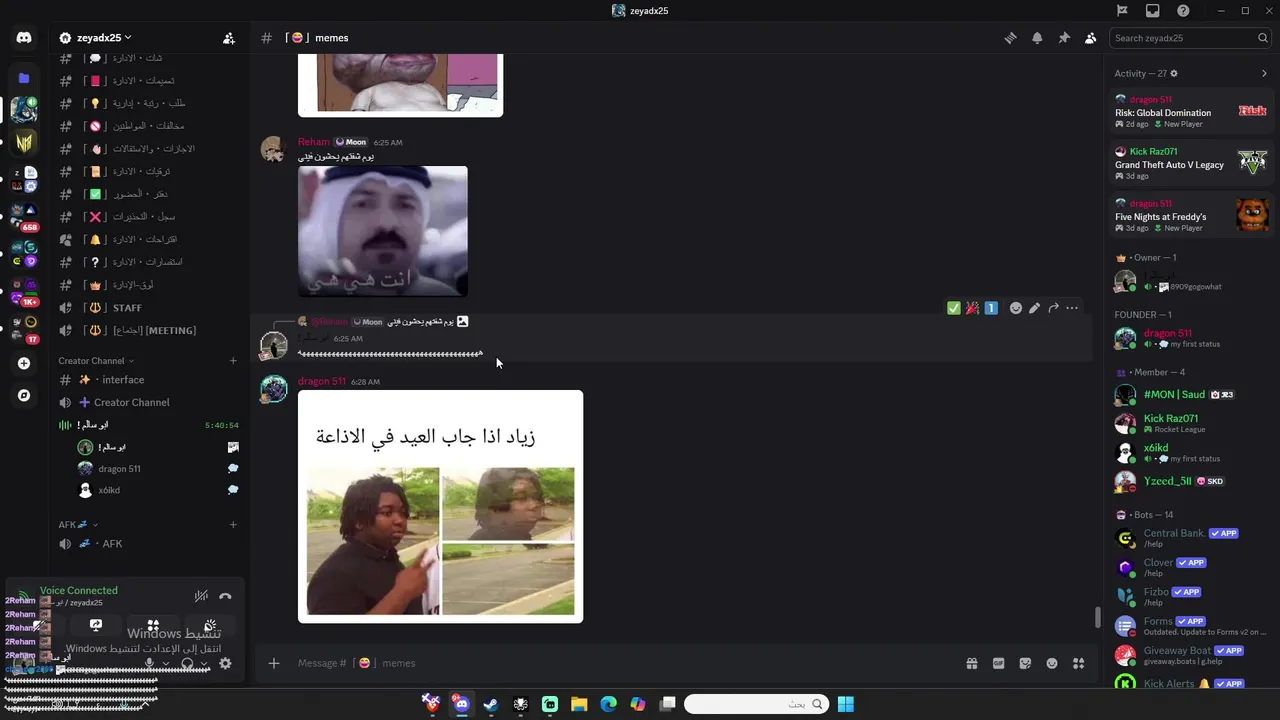Toggle the member list icon
This screenshot has height=720, width=1280.
pos(1090,38)
